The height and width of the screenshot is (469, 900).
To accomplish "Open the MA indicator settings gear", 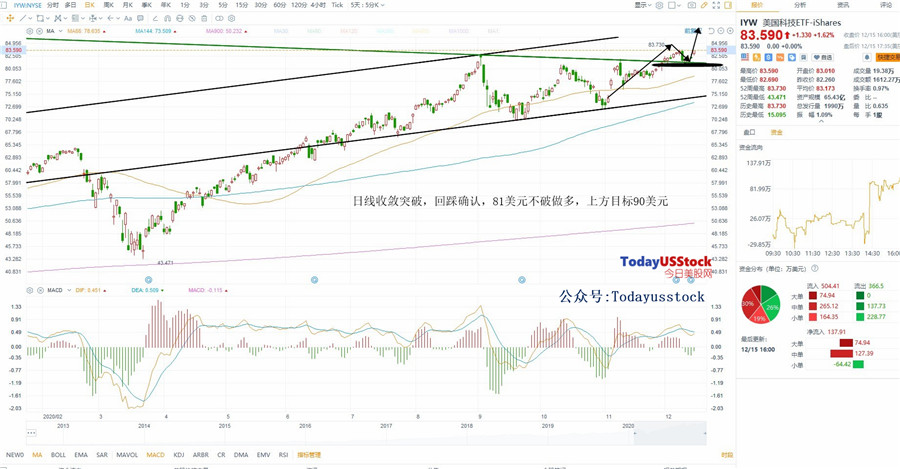I will point(29,31).
